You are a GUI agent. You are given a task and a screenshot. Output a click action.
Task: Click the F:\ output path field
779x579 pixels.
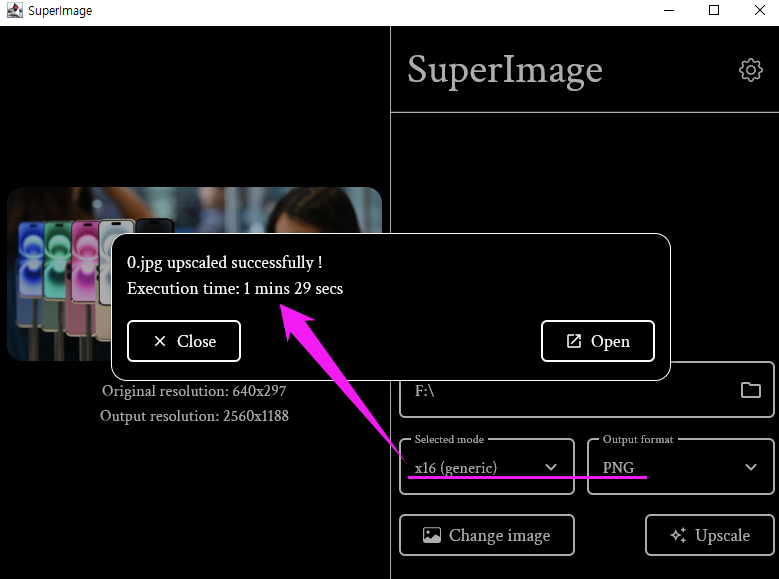[587, 390]
